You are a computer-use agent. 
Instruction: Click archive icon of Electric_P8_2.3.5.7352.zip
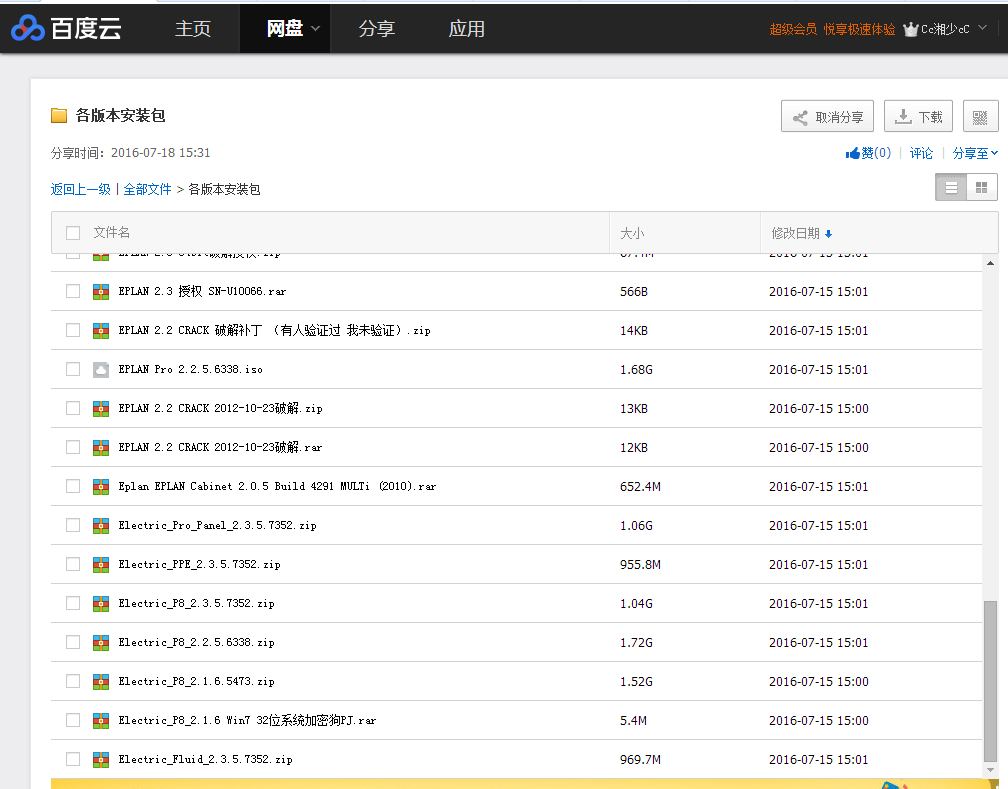point(101,603)
